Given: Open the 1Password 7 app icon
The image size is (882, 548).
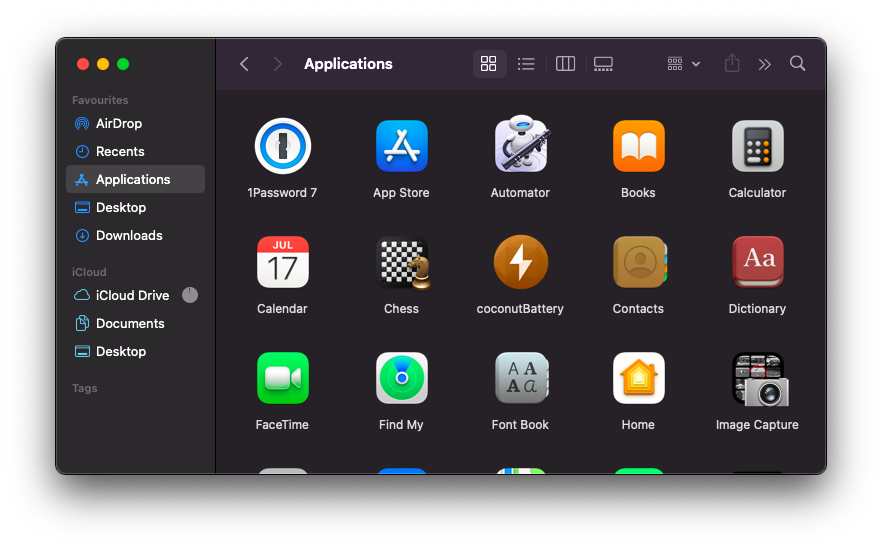Looking at the screenshot, I should click(282, 146).
